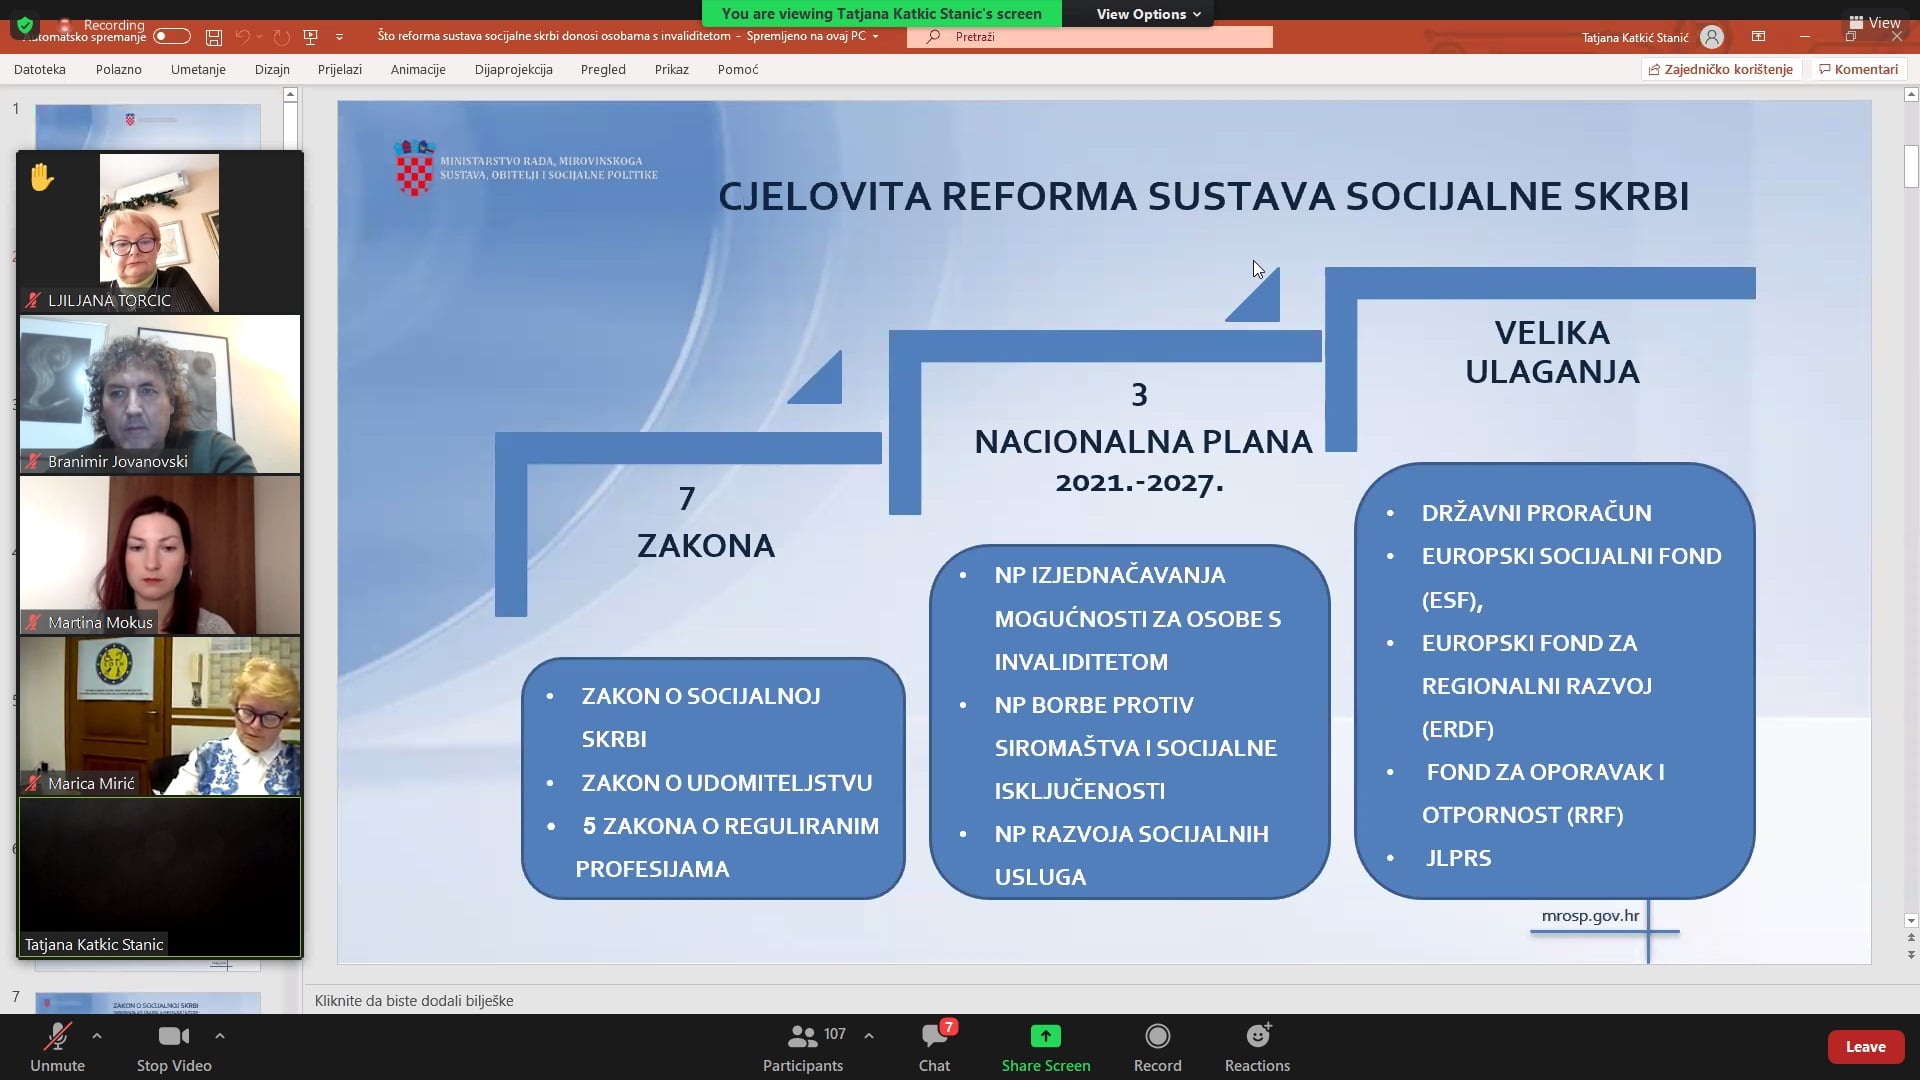Screen dimensions: 1920x1080
Task: Start slideshow from beginning icon
Action: (x=310, y=37)
